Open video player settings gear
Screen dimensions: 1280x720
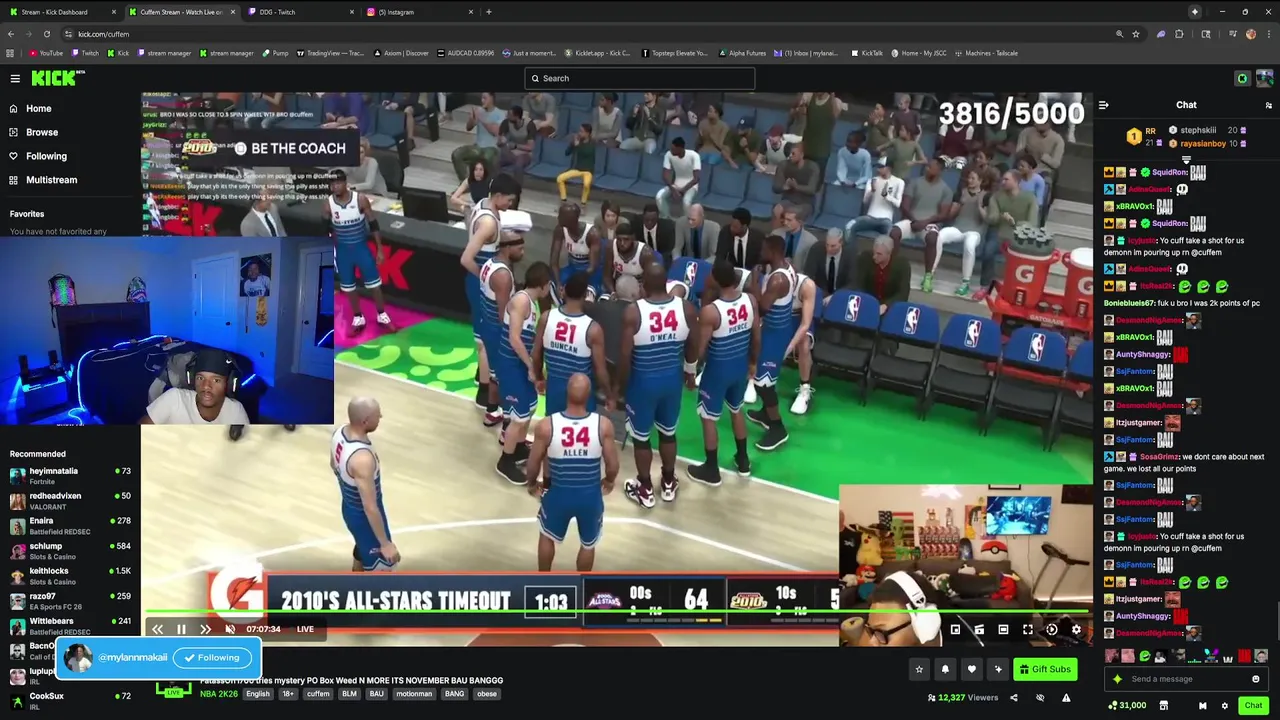coord(1076,629)
